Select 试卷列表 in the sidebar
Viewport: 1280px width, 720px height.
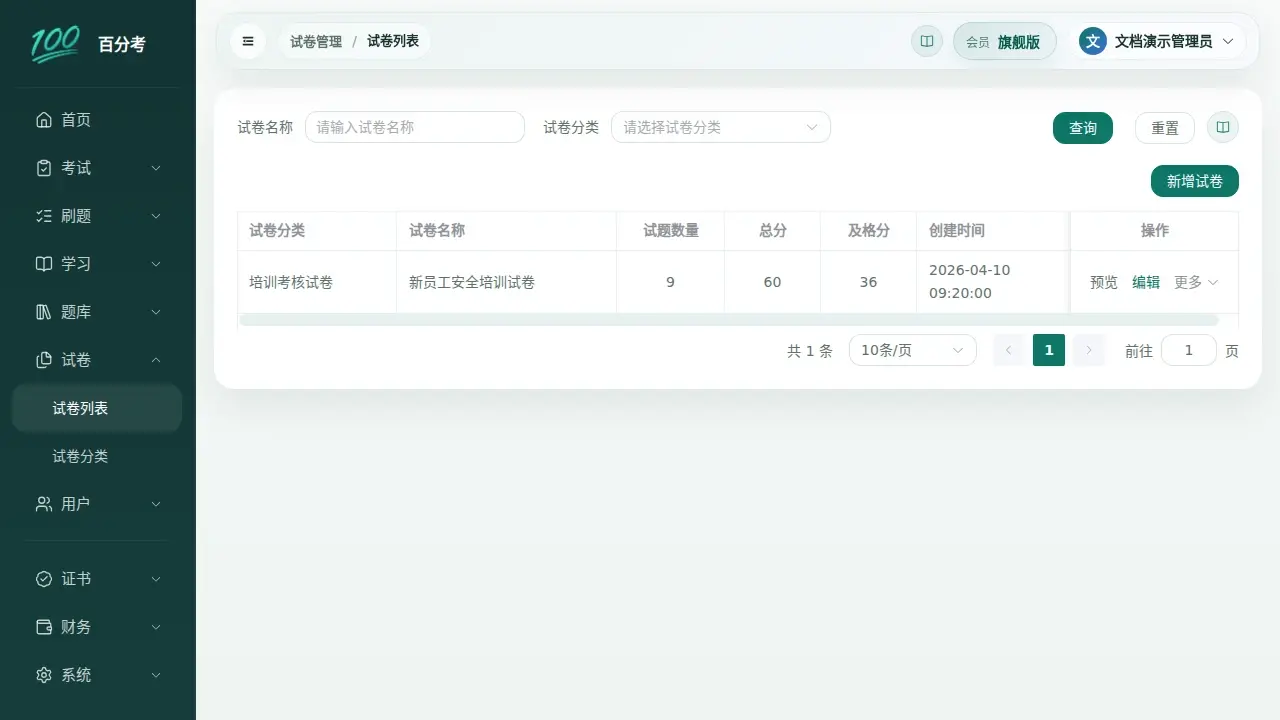tap(97, 408)
